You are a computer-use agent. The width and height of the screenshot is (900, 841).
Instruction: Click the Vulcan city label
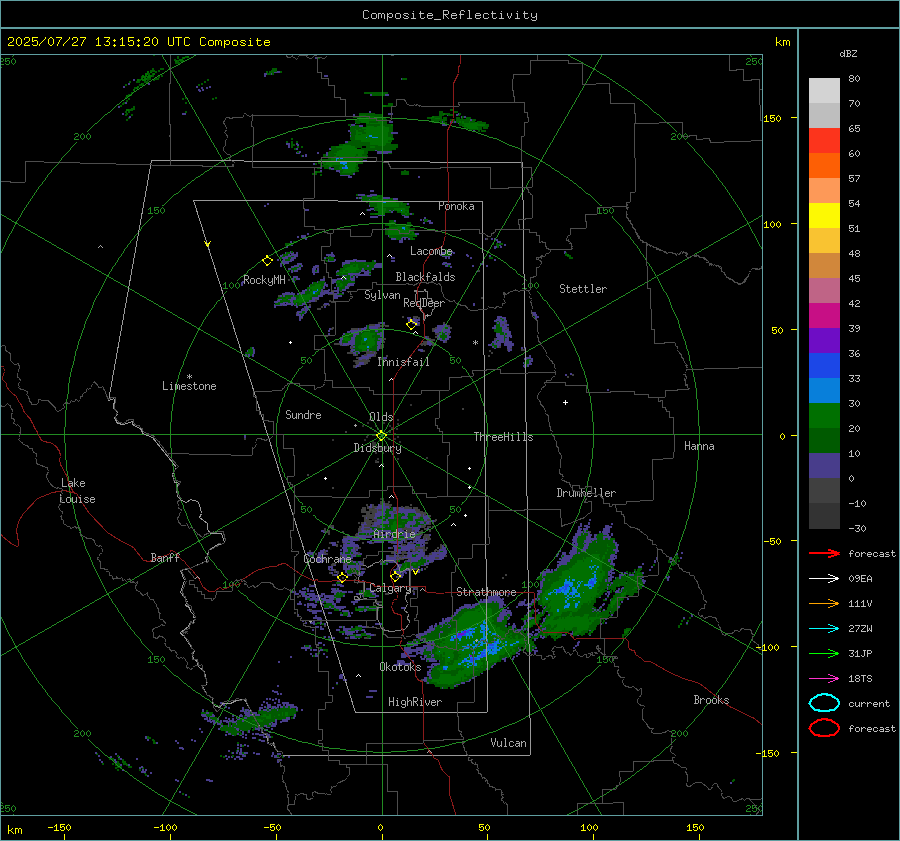[509, 743]
